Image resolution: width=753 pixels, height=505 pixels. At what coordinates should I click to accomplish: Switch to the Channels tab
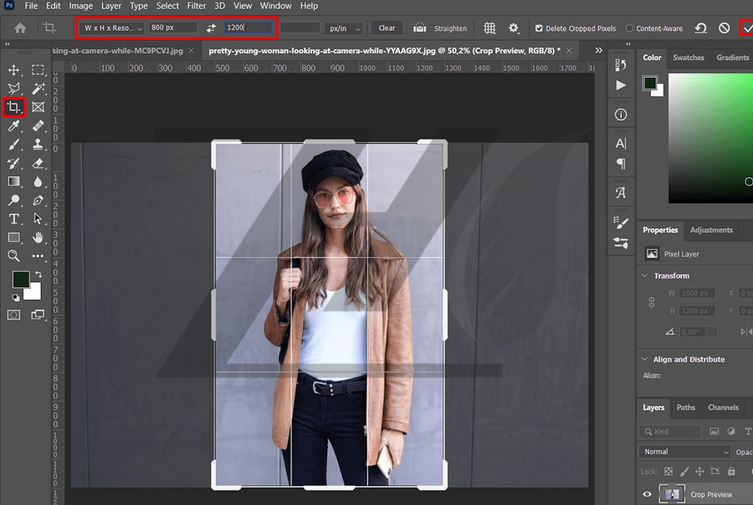(x=723, y=407)
